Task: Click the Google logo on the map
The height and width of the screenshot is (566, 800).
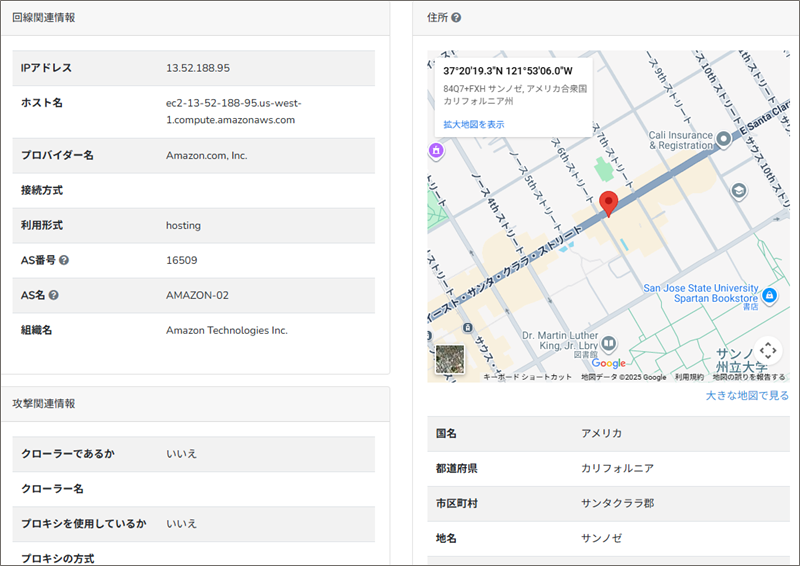Action: (x=608, y=364)
